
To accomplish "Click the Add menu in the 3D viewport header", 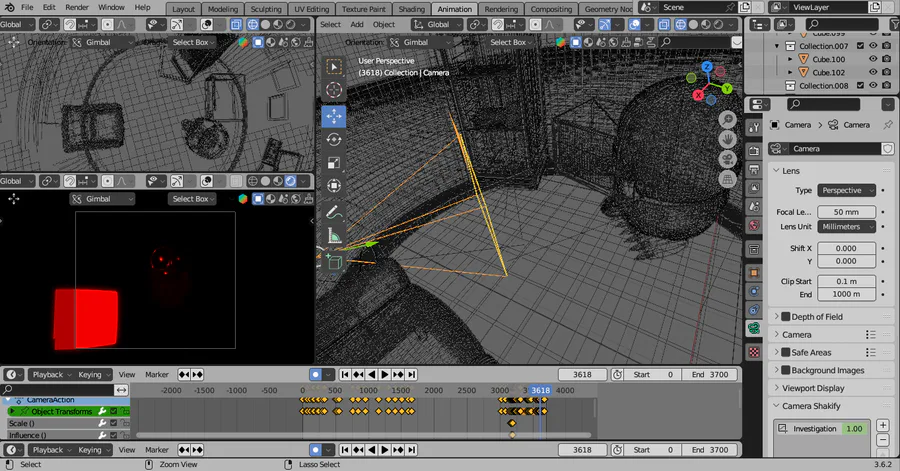I will tap(357, 24).
